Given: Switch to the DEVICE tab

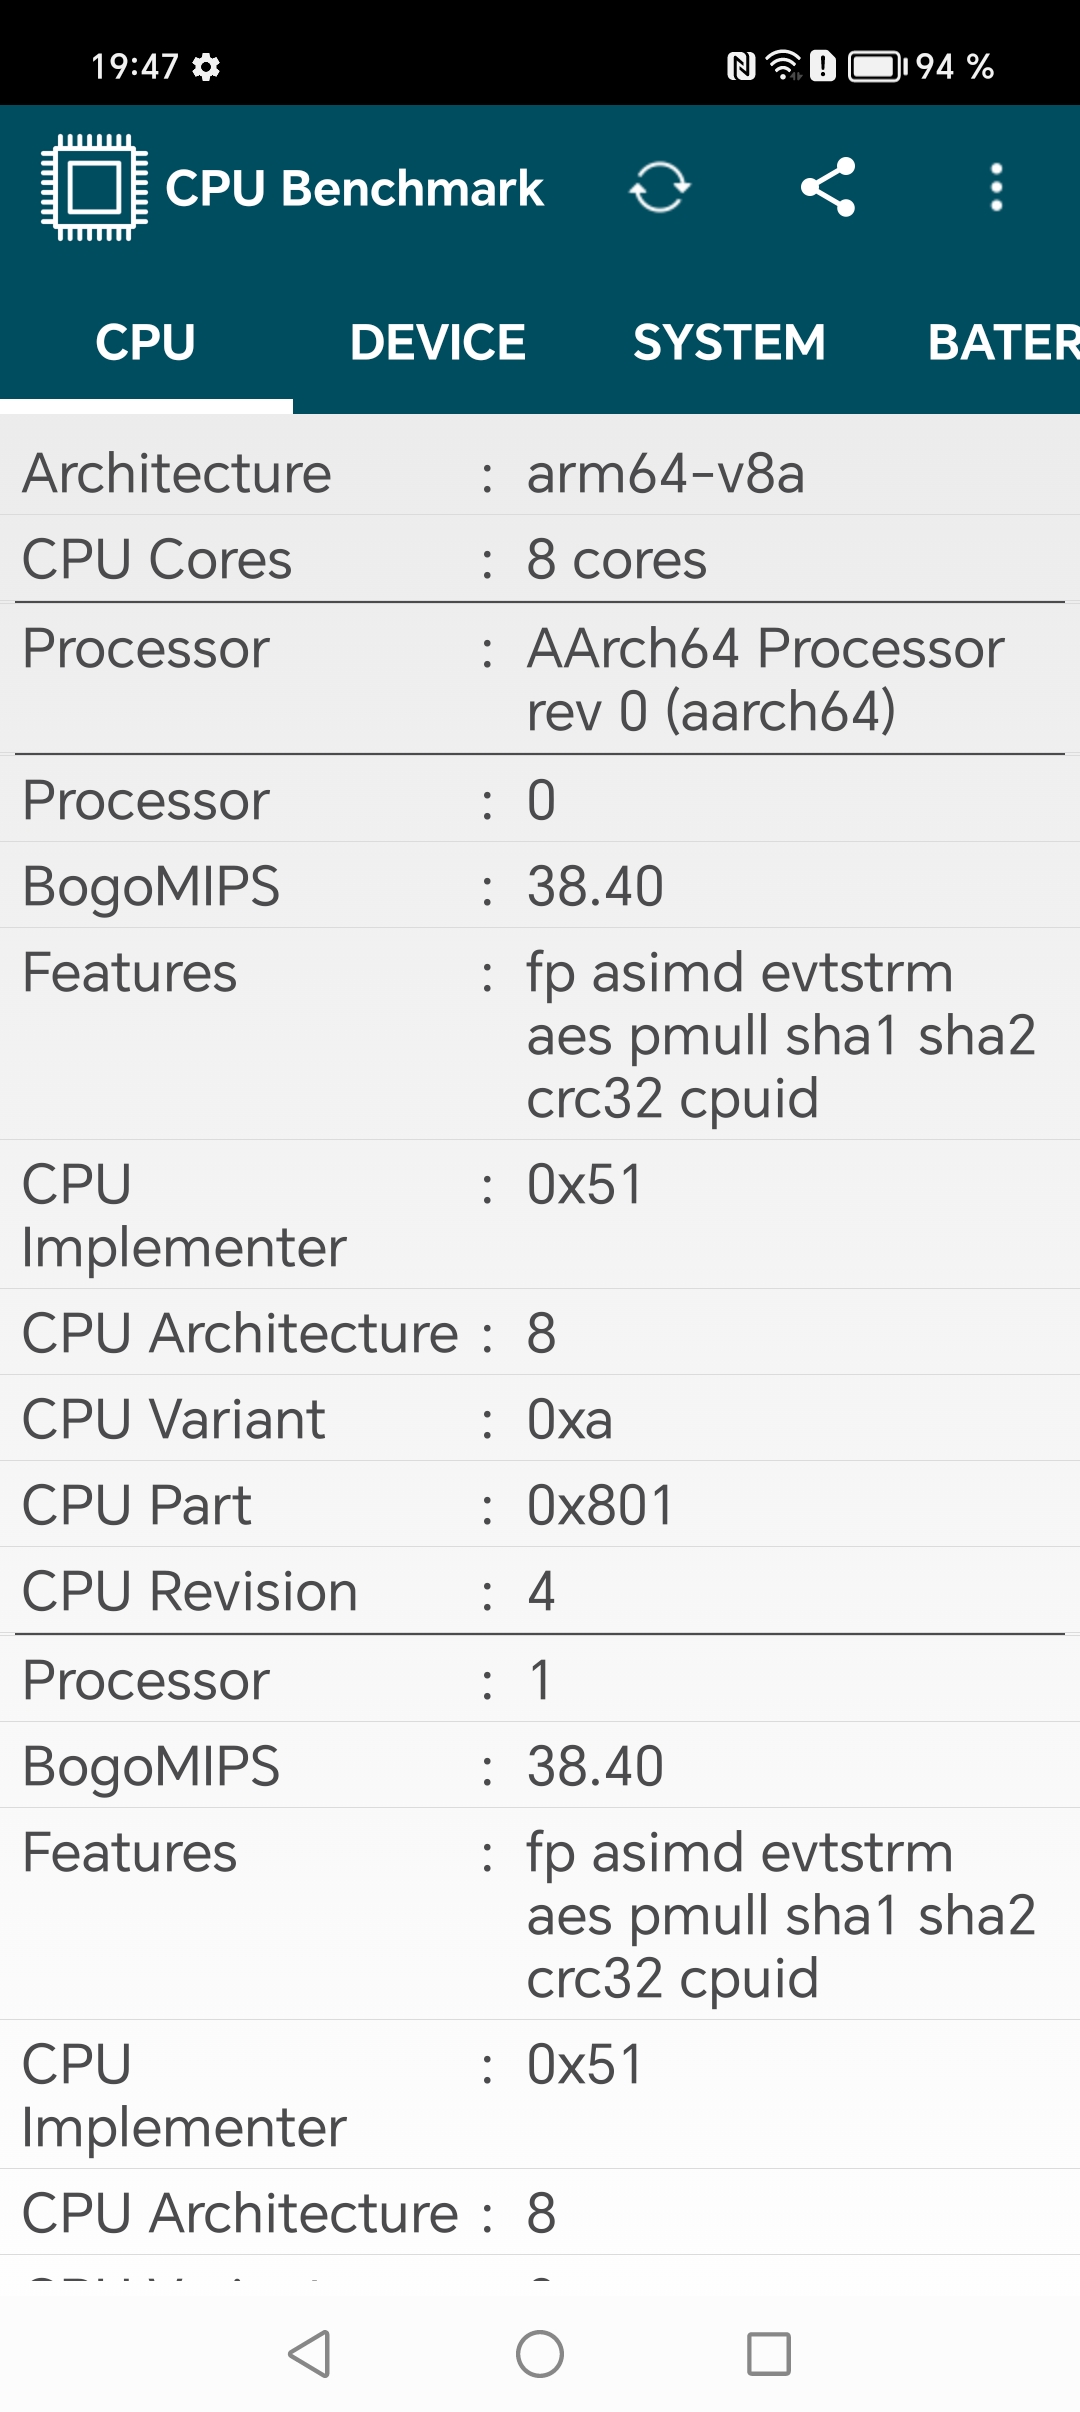Looking at the screenshot, I should [x=438, y=343].
